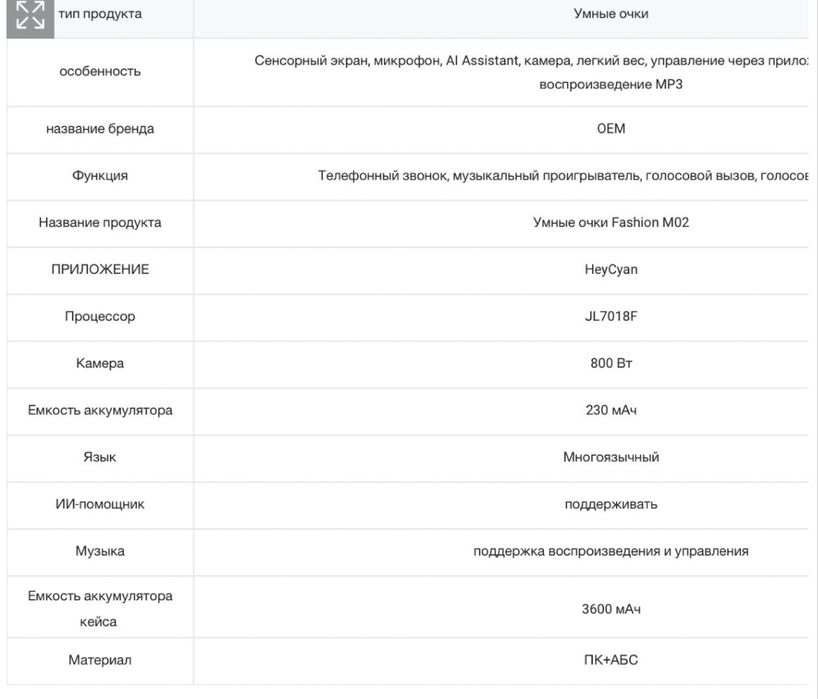Select the "3600 мАч" case battery value
818x699 pixels.
[611, 609]
